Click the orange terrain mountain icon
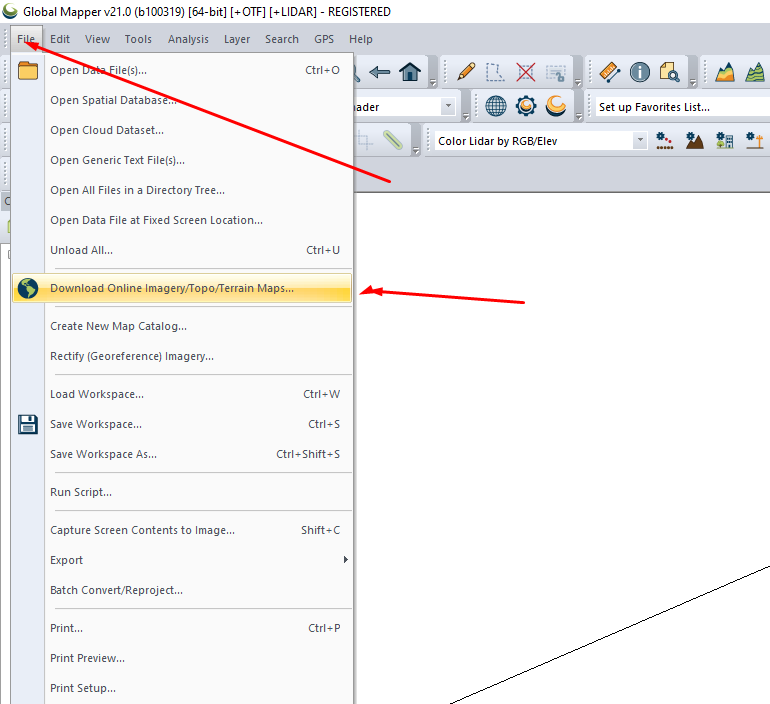This screenshot has width=770, height=704. pos(725,72)
